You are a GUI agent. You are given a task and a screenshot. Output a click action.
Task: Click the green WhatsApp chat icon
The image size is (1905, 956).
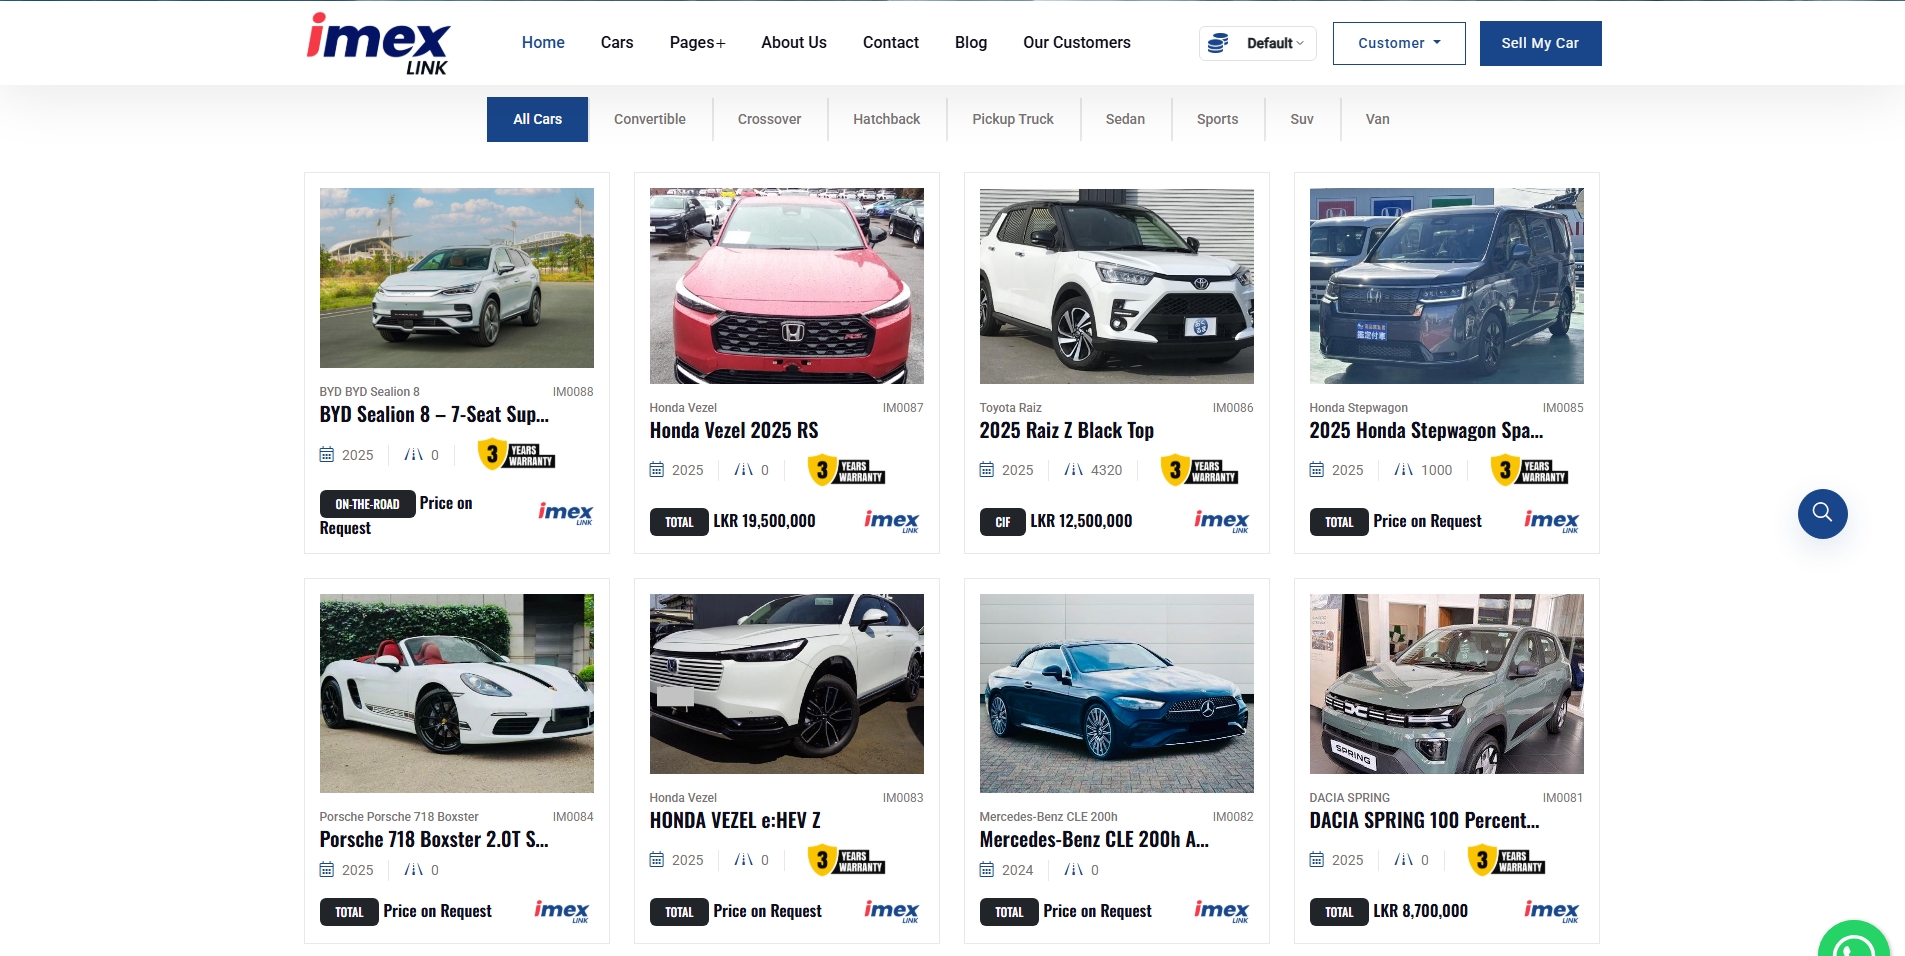pos(1855,941)
